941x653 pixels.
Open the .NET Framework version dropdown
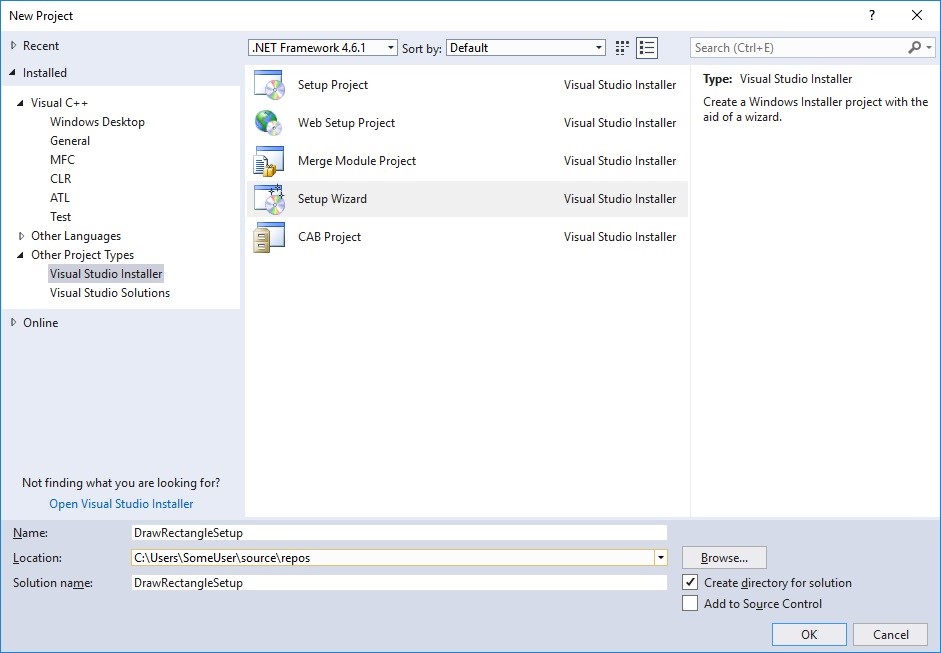(x=323, y=48)
